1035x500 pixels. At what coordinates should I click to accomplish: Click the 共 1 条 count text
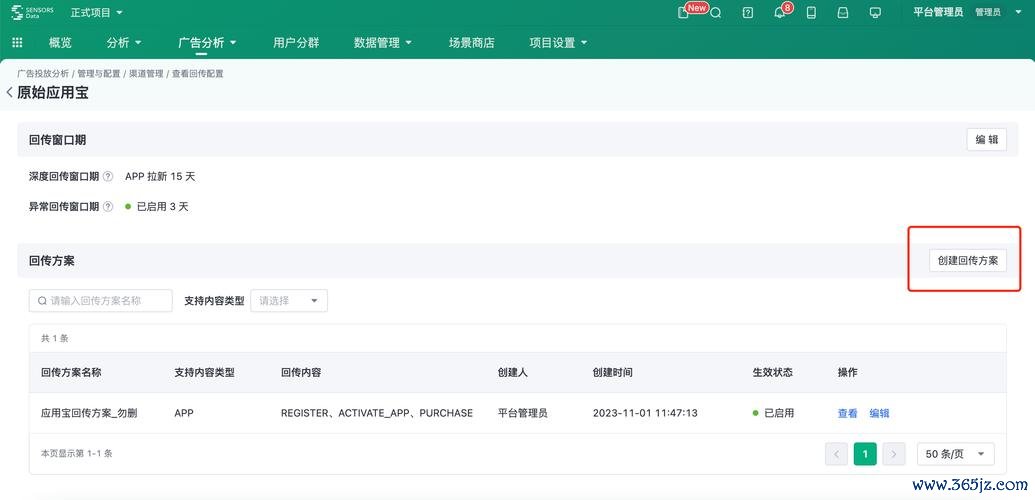tap(55, 338)
